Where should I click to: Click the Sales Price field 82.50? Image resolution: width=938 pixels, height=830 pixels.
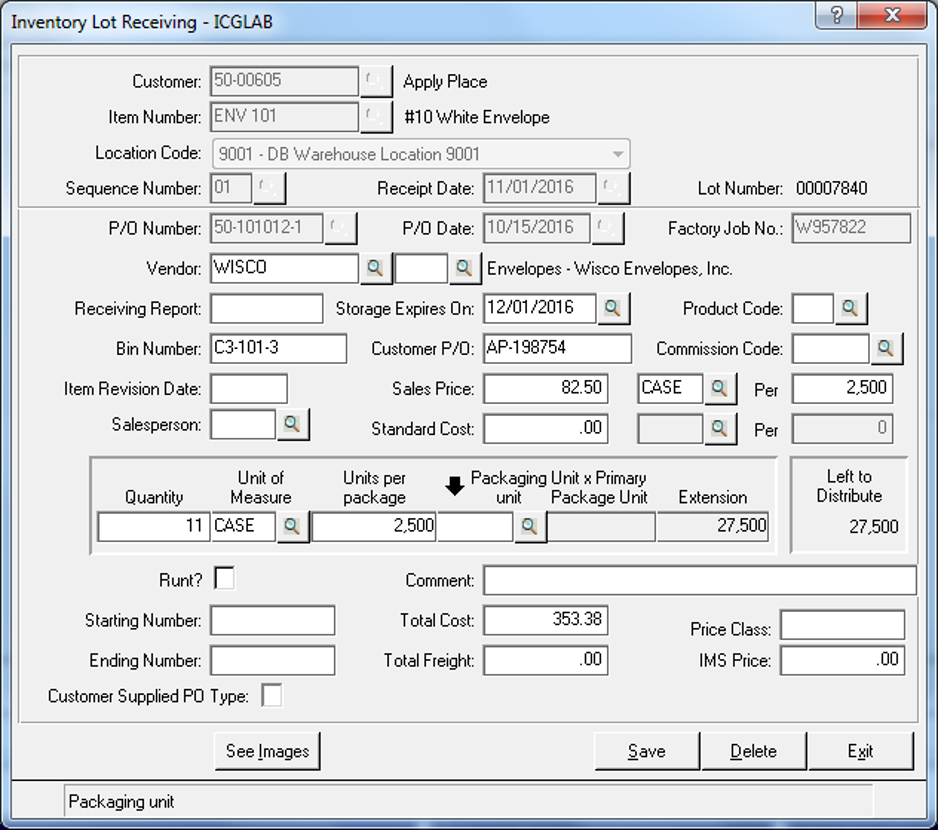pos(546,388)
